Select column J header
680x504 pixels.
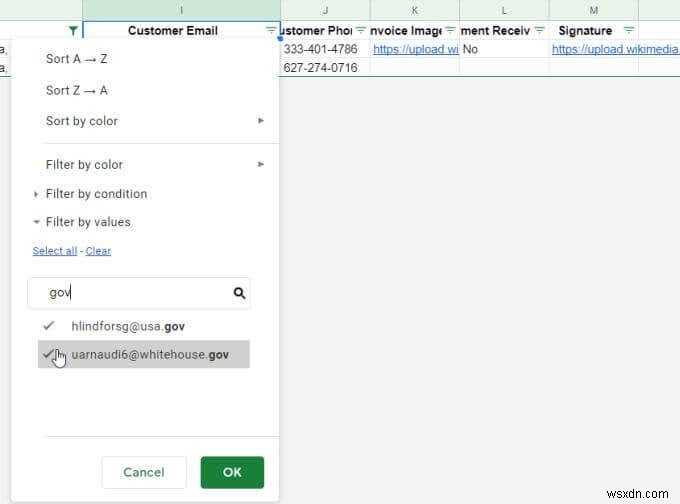[325, 10]
